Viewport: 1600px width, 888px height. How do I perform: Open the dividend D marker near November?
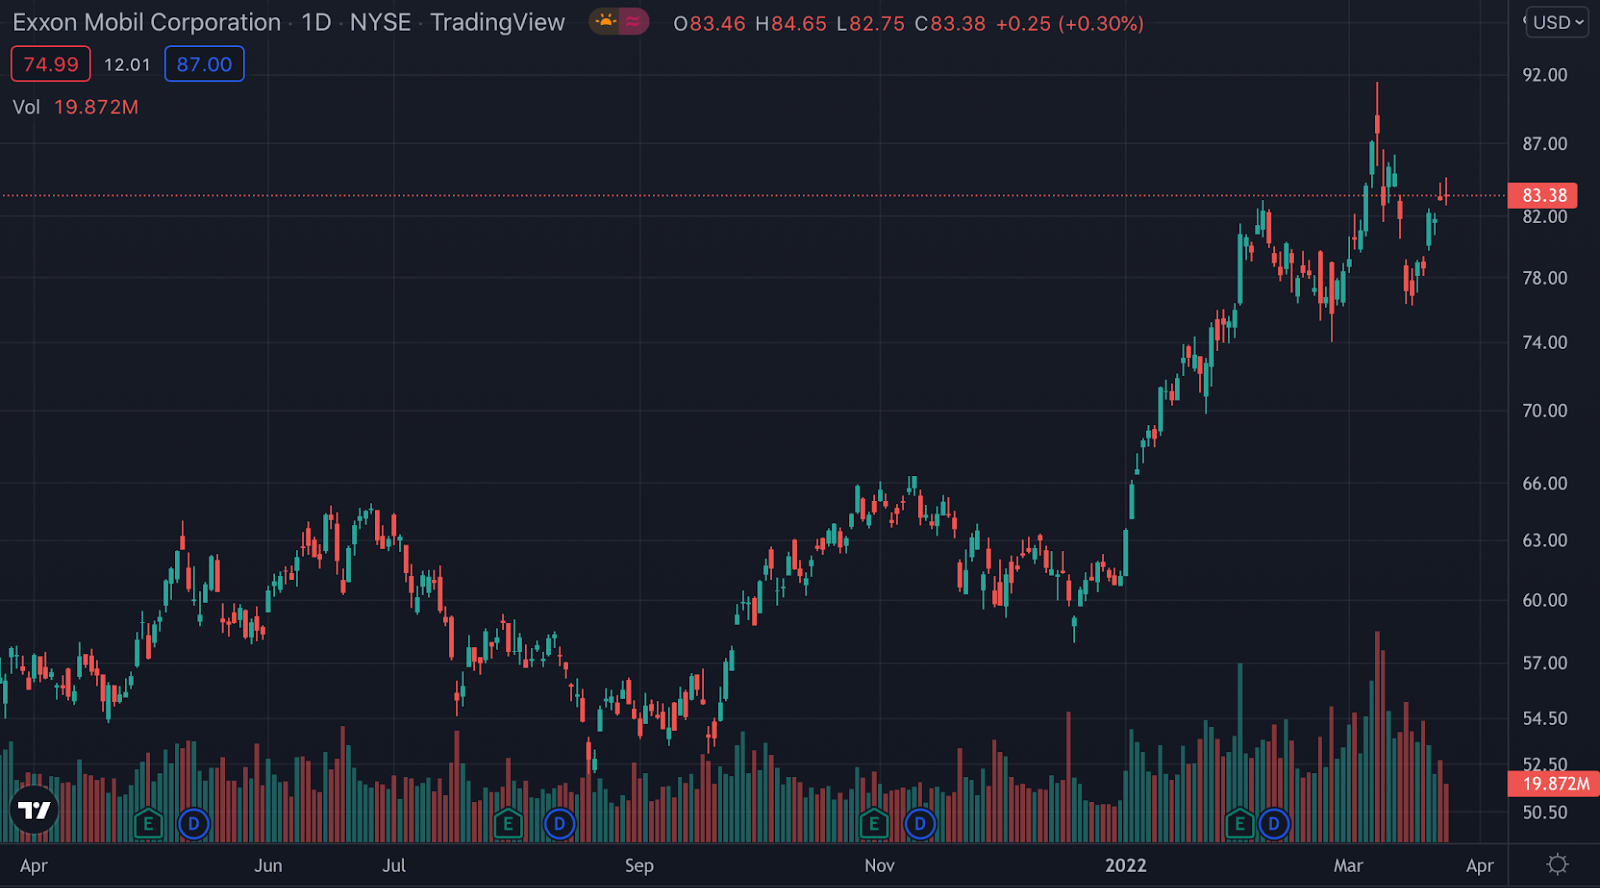point(919,824)
